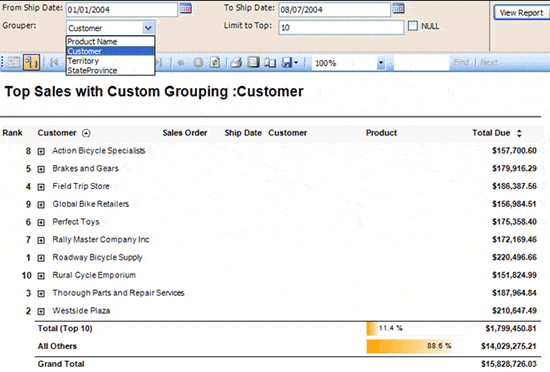The height and width of the screenshot is (372, 550).
Task: Refresh the report
Action: pos(215,63)
